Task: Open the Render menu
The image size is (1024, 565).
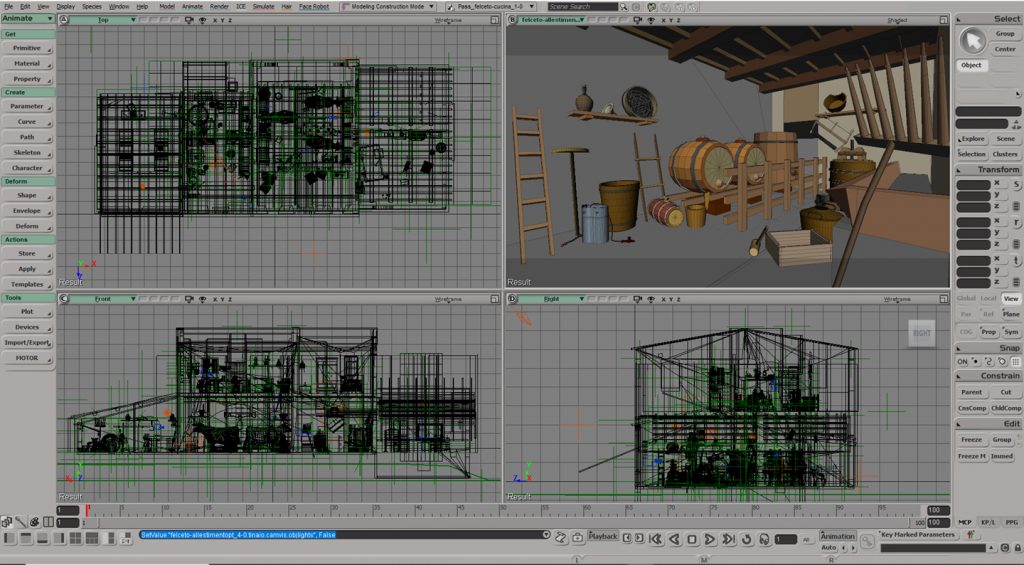Action: coord(219,6)
